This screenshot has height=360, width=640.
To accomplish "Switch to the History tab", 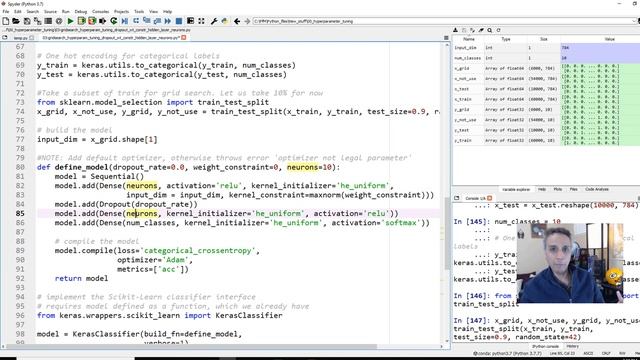I will 572,346.
